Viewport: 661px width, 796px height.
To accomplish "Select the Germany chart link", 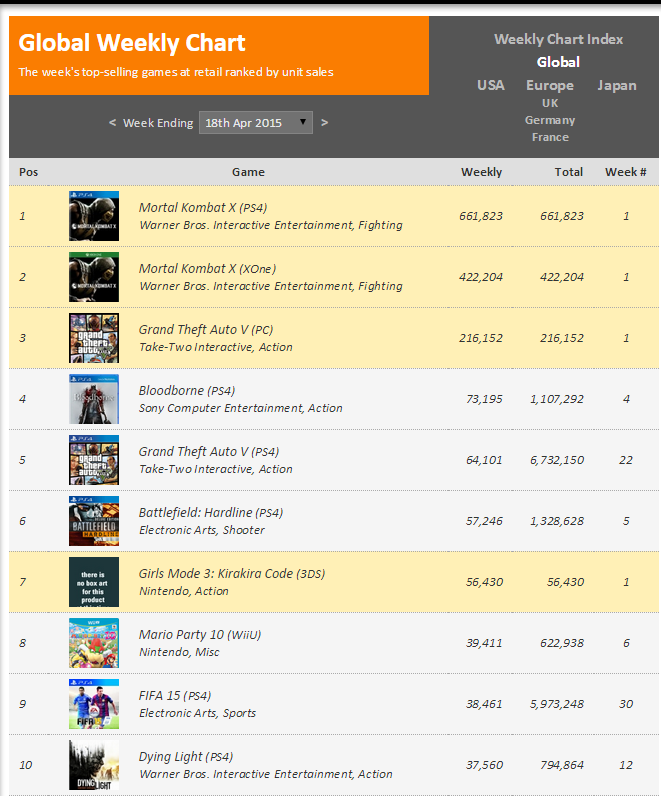I will coord(550,120).
